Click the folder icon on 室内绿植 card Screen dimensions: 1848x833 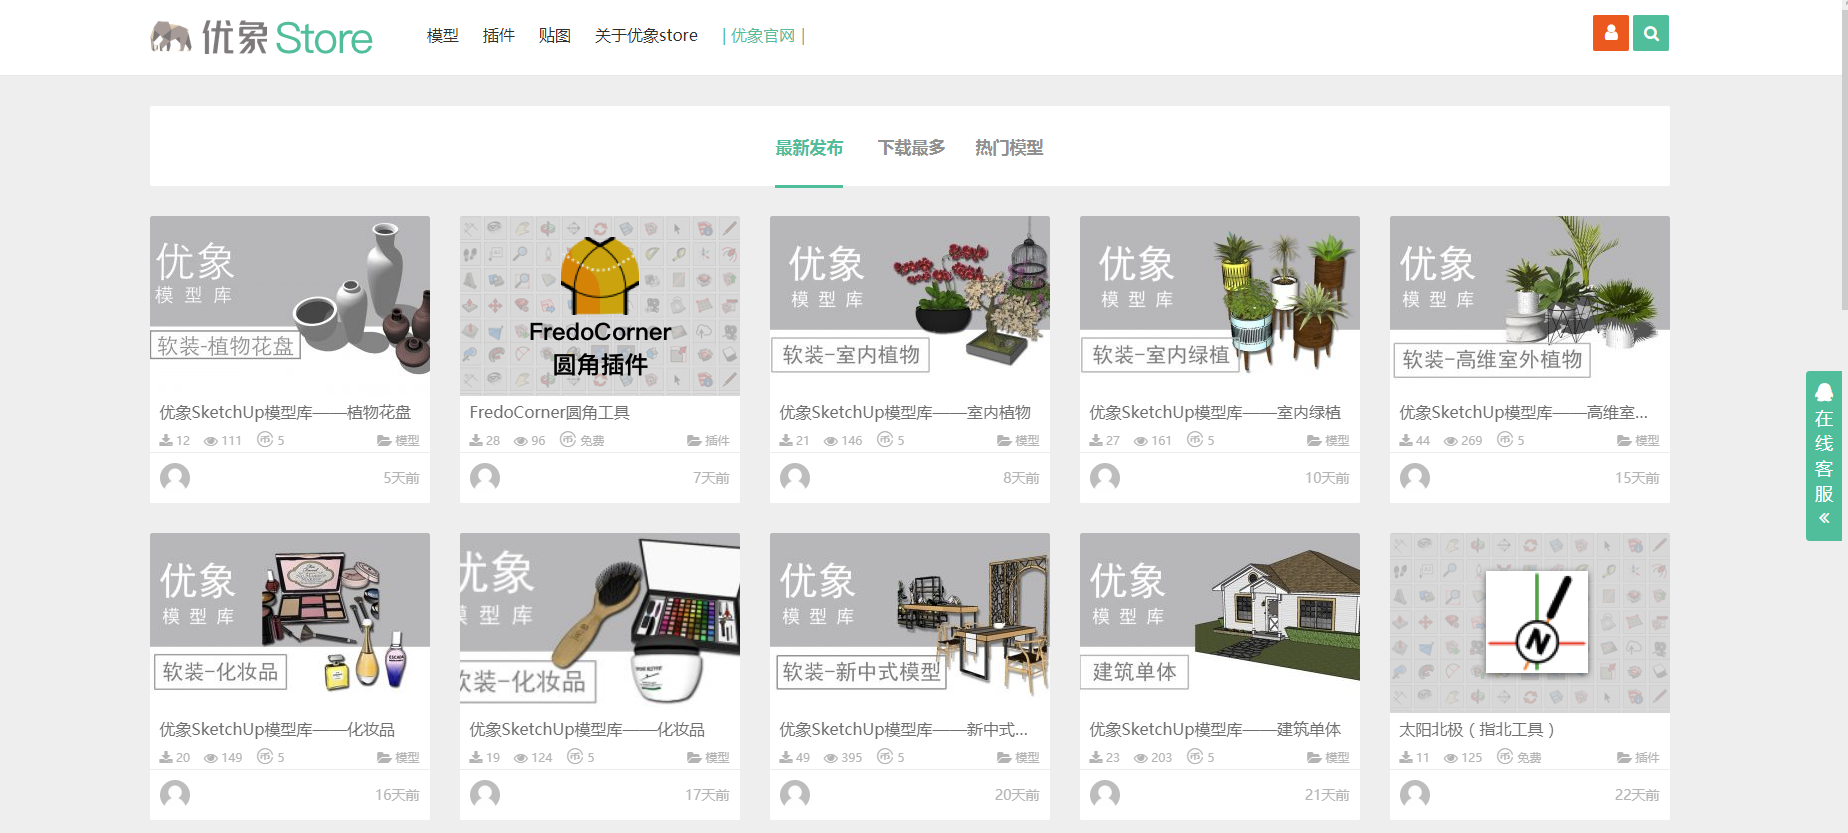click(1314, 440)
